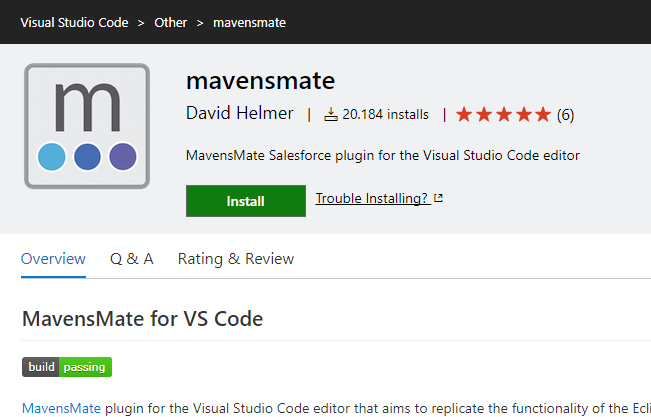Image resolution: width=651 pixels, height=417 pixels.
Task: Click the MavensMate for VS Code heading
Action: click(142, 319)
